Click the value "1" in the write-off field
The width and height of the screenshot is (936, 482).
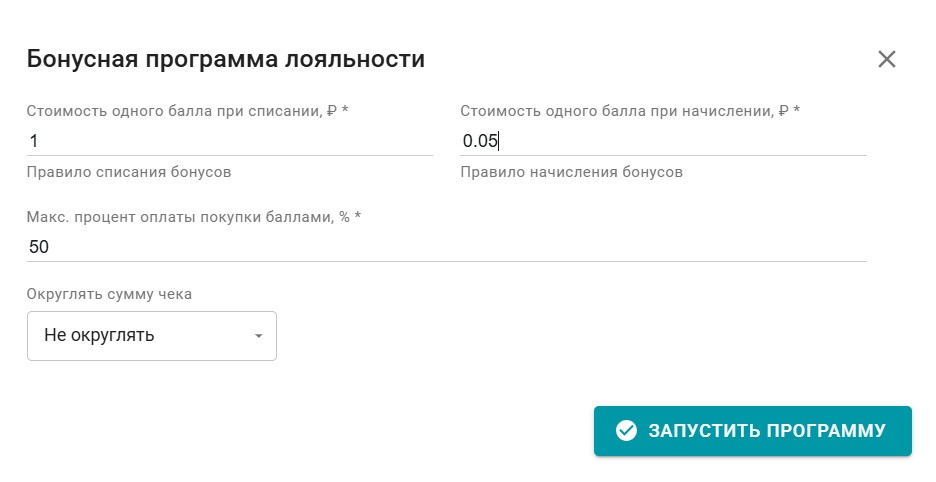pyautogui.click(x=33, y=141)
